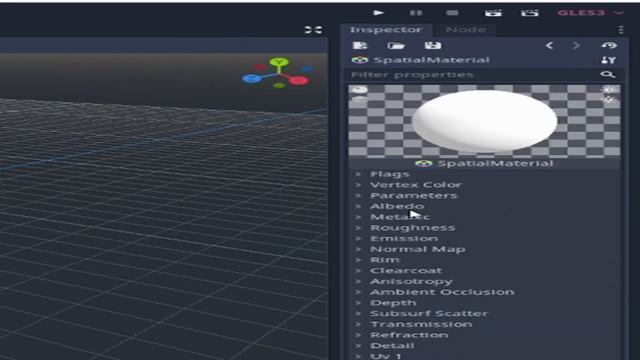Click the blue Z axis gizmo handle
The width and height of the screenshot is (640, 360).
click(x=252, y=78)
